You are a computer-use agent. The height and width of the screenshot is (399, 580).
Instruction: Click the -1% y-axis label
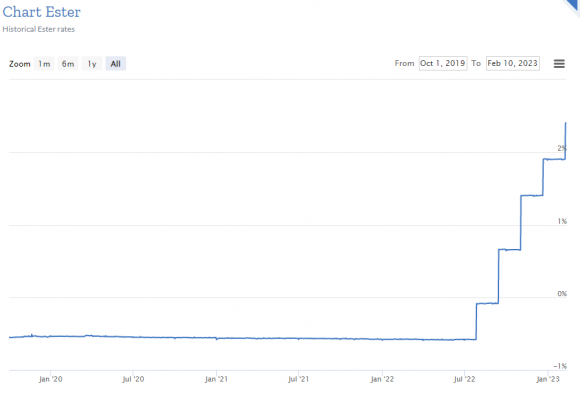click(x=560, y=366)
